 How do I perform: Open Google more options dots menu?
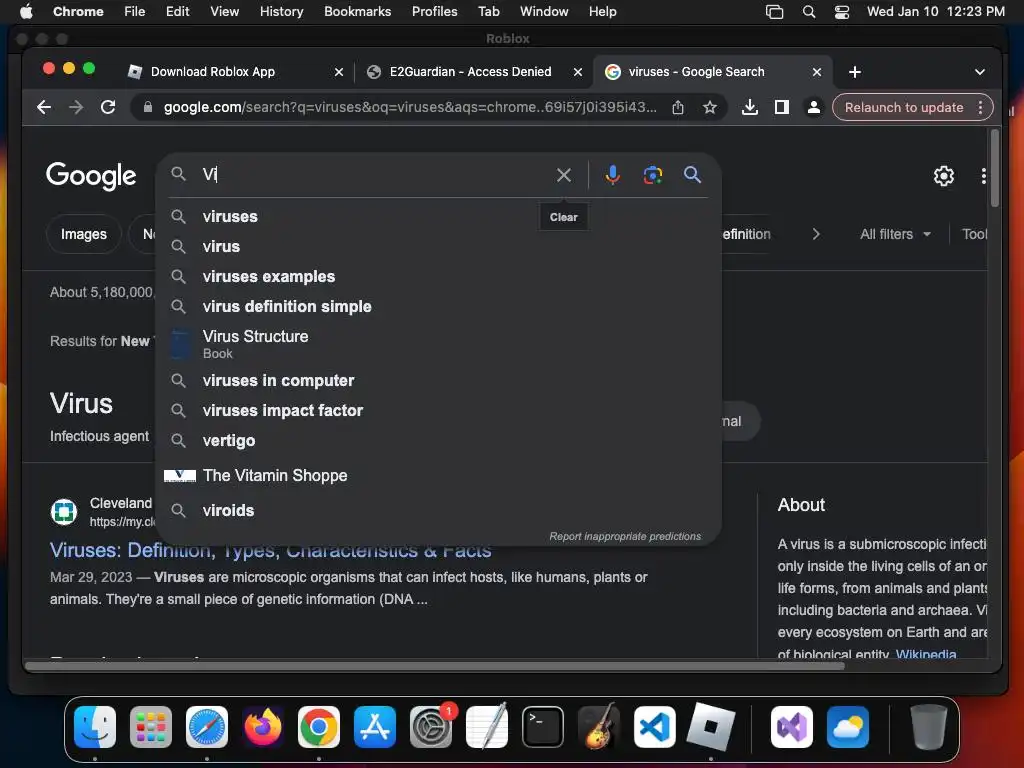coord(983,176)
